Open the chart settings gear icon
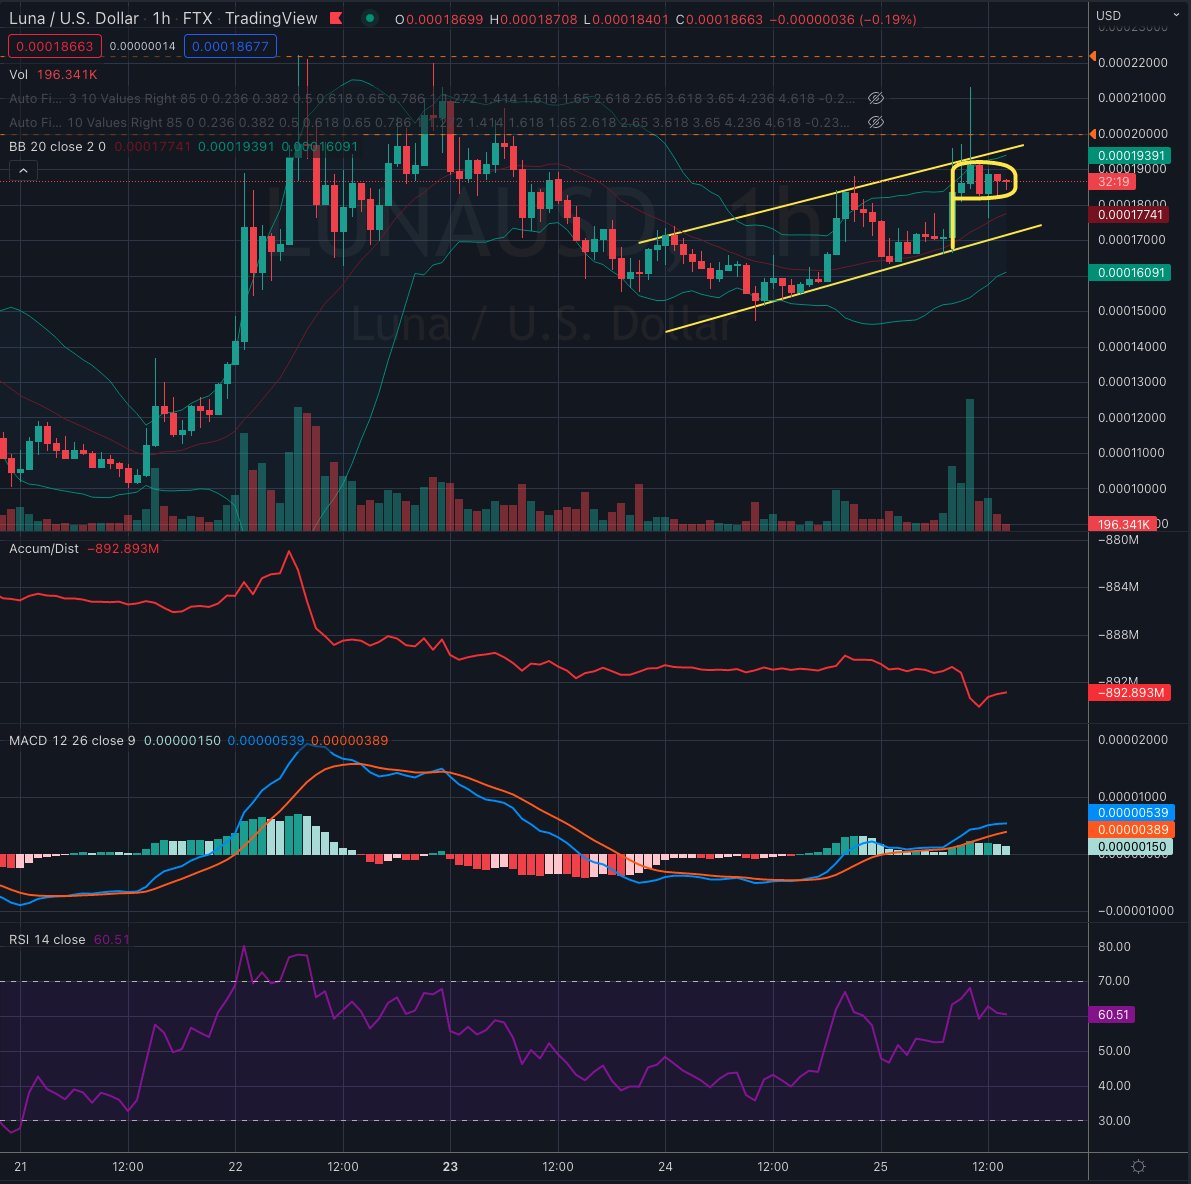 (x=1138, y=1166)
